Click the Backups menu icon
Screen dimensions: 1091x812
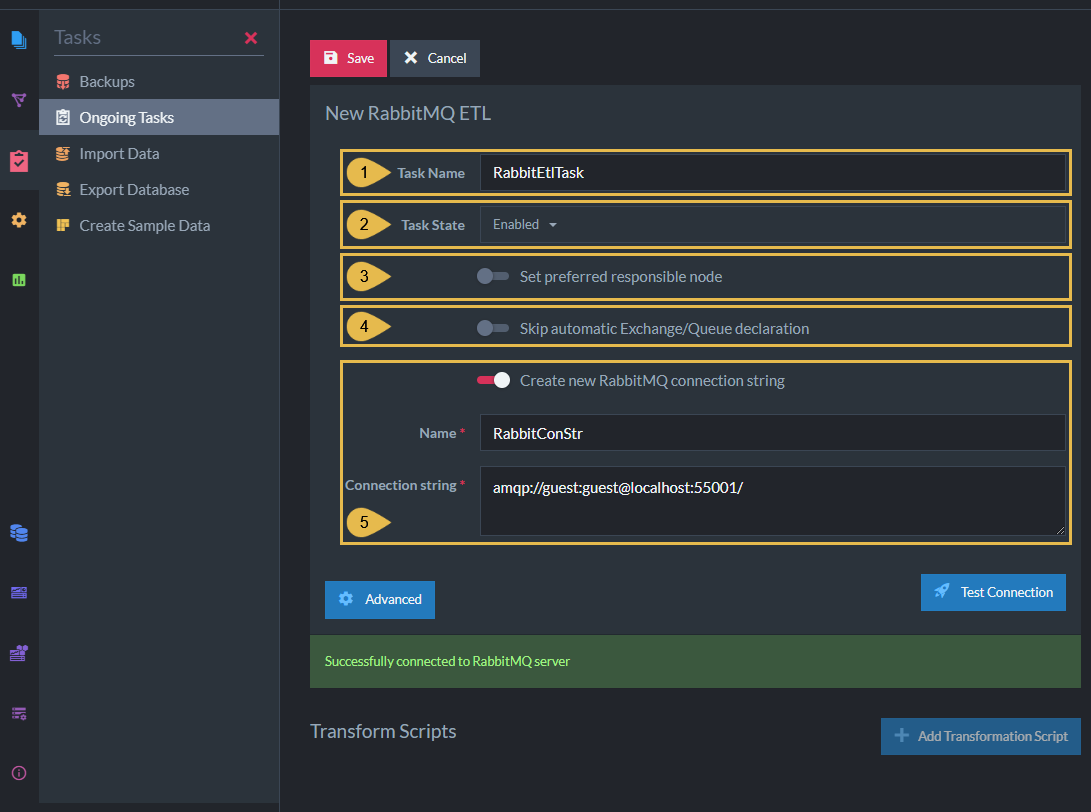point(63,81)
